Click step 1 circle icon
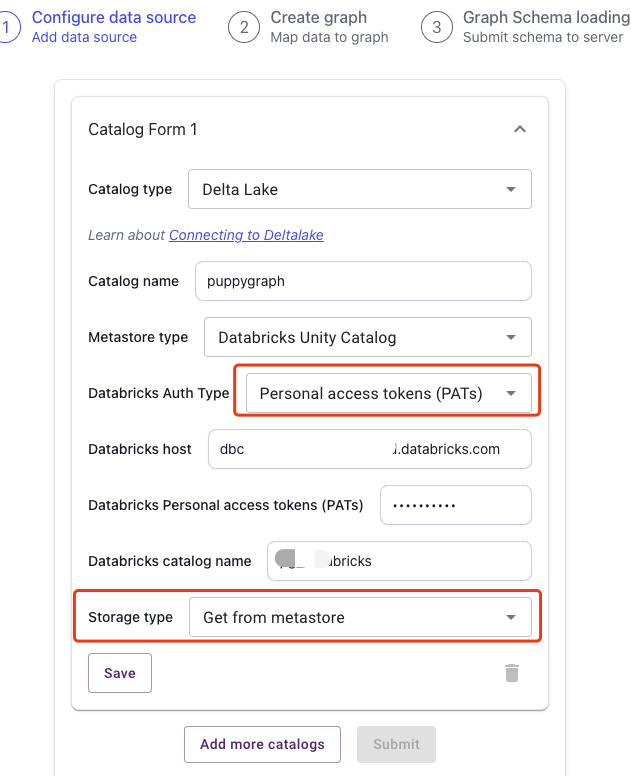The width and height of the screenshot is (631, 776). (x=7, y=27)
